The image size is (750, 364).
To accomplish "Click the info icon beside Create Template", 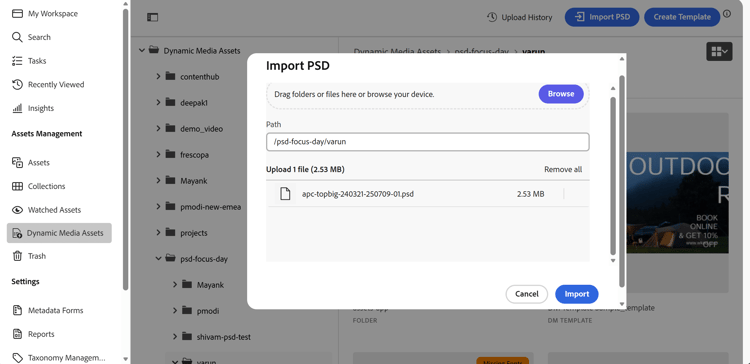I will 727,14.
